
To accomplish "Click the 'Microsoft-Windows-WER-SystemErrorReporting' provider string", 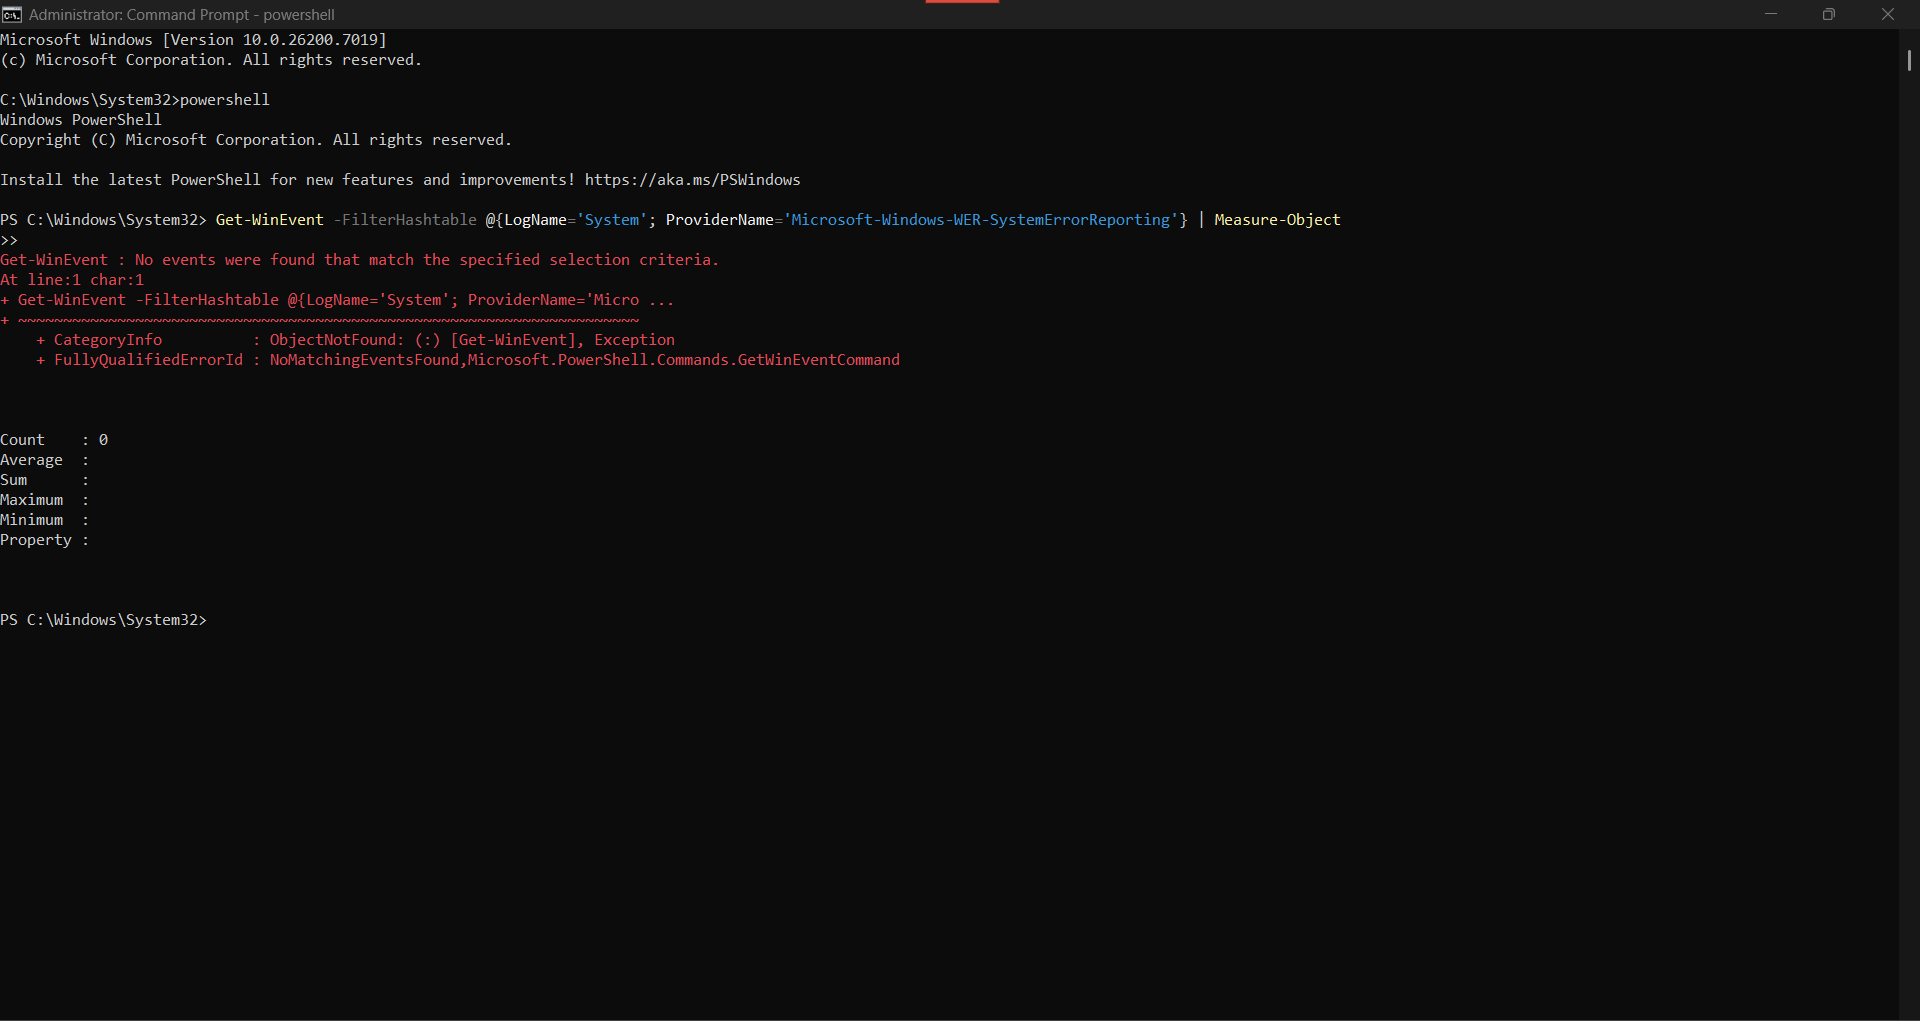I will (981, 220).
